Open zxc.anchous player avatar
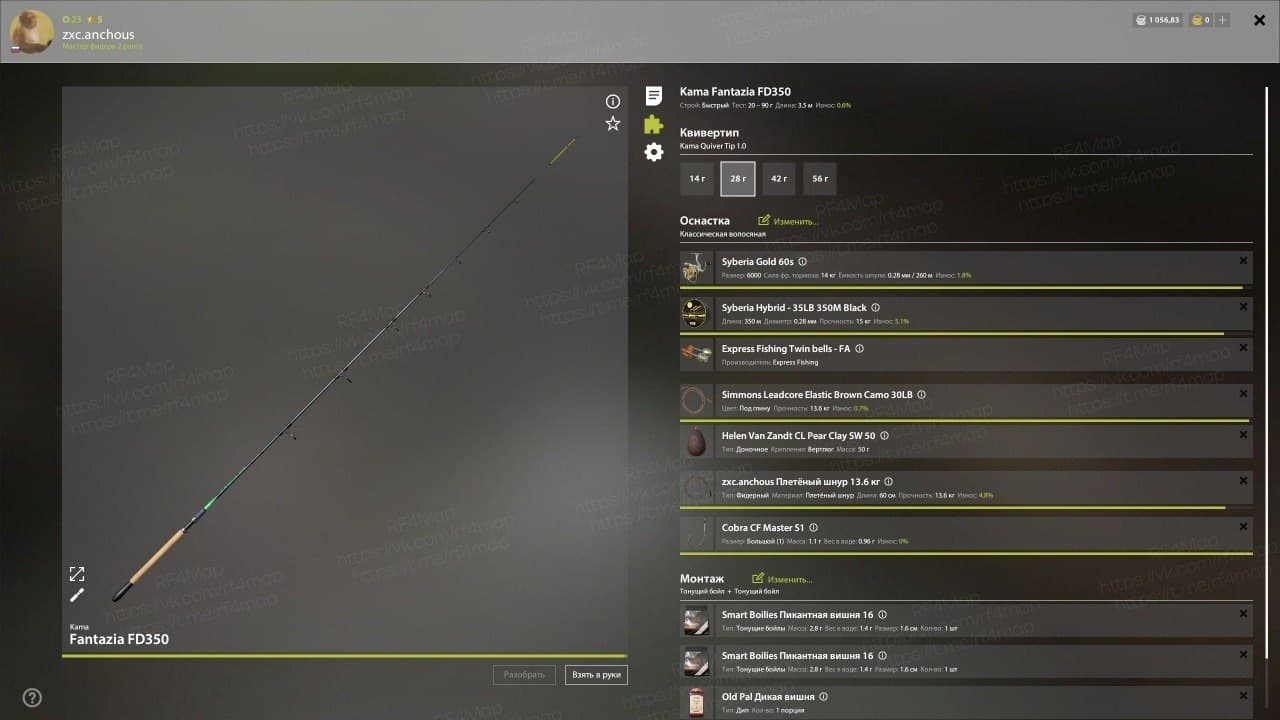1280x720 pixels. pyautogui.click(x=31, y=32)
